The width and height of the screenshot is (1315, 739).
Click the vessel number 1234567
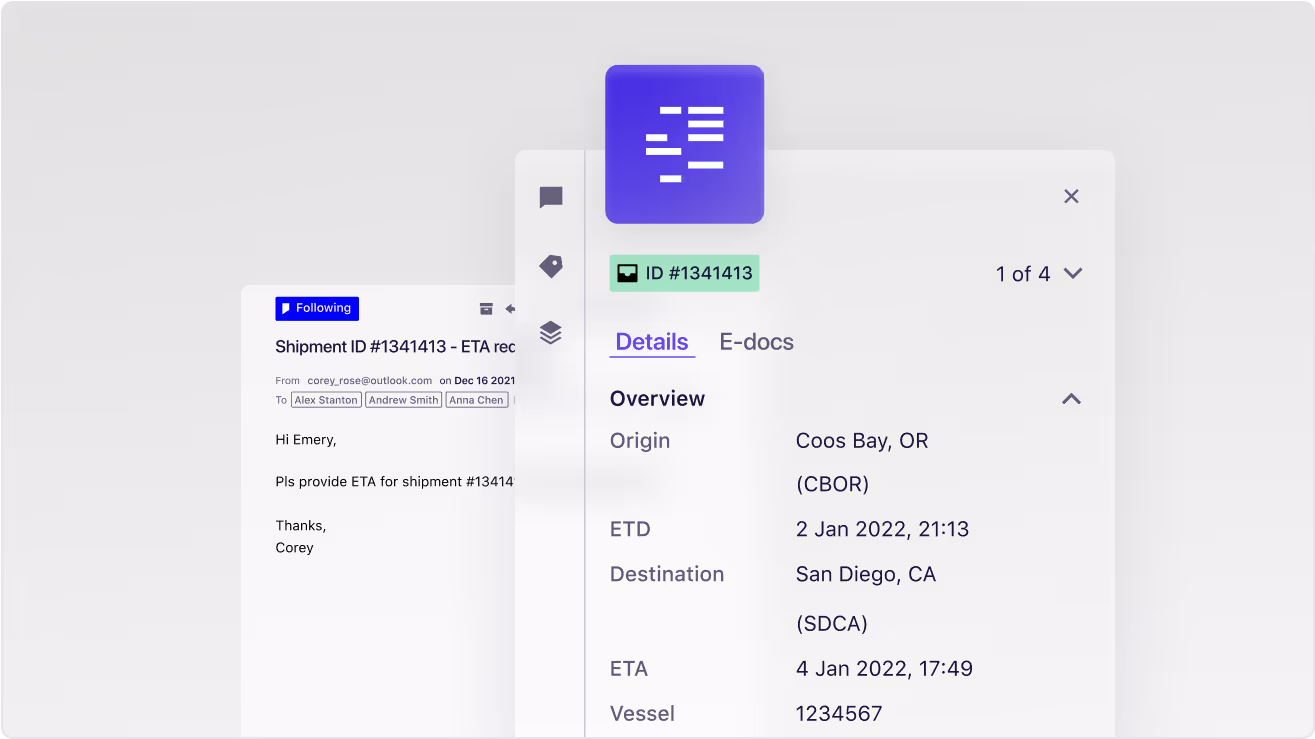tap(839, 714)
